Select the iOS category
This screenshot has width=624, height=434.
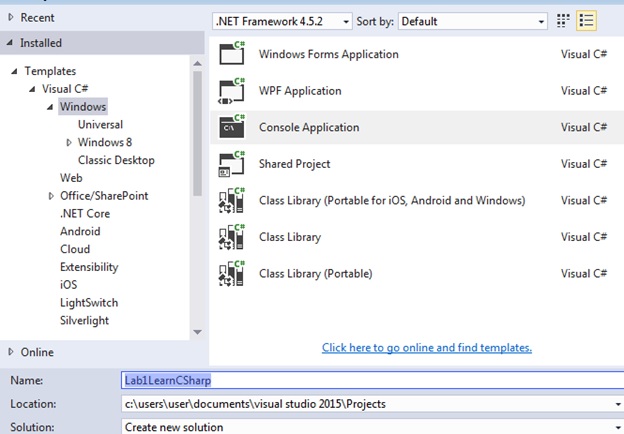click(68, 285)
